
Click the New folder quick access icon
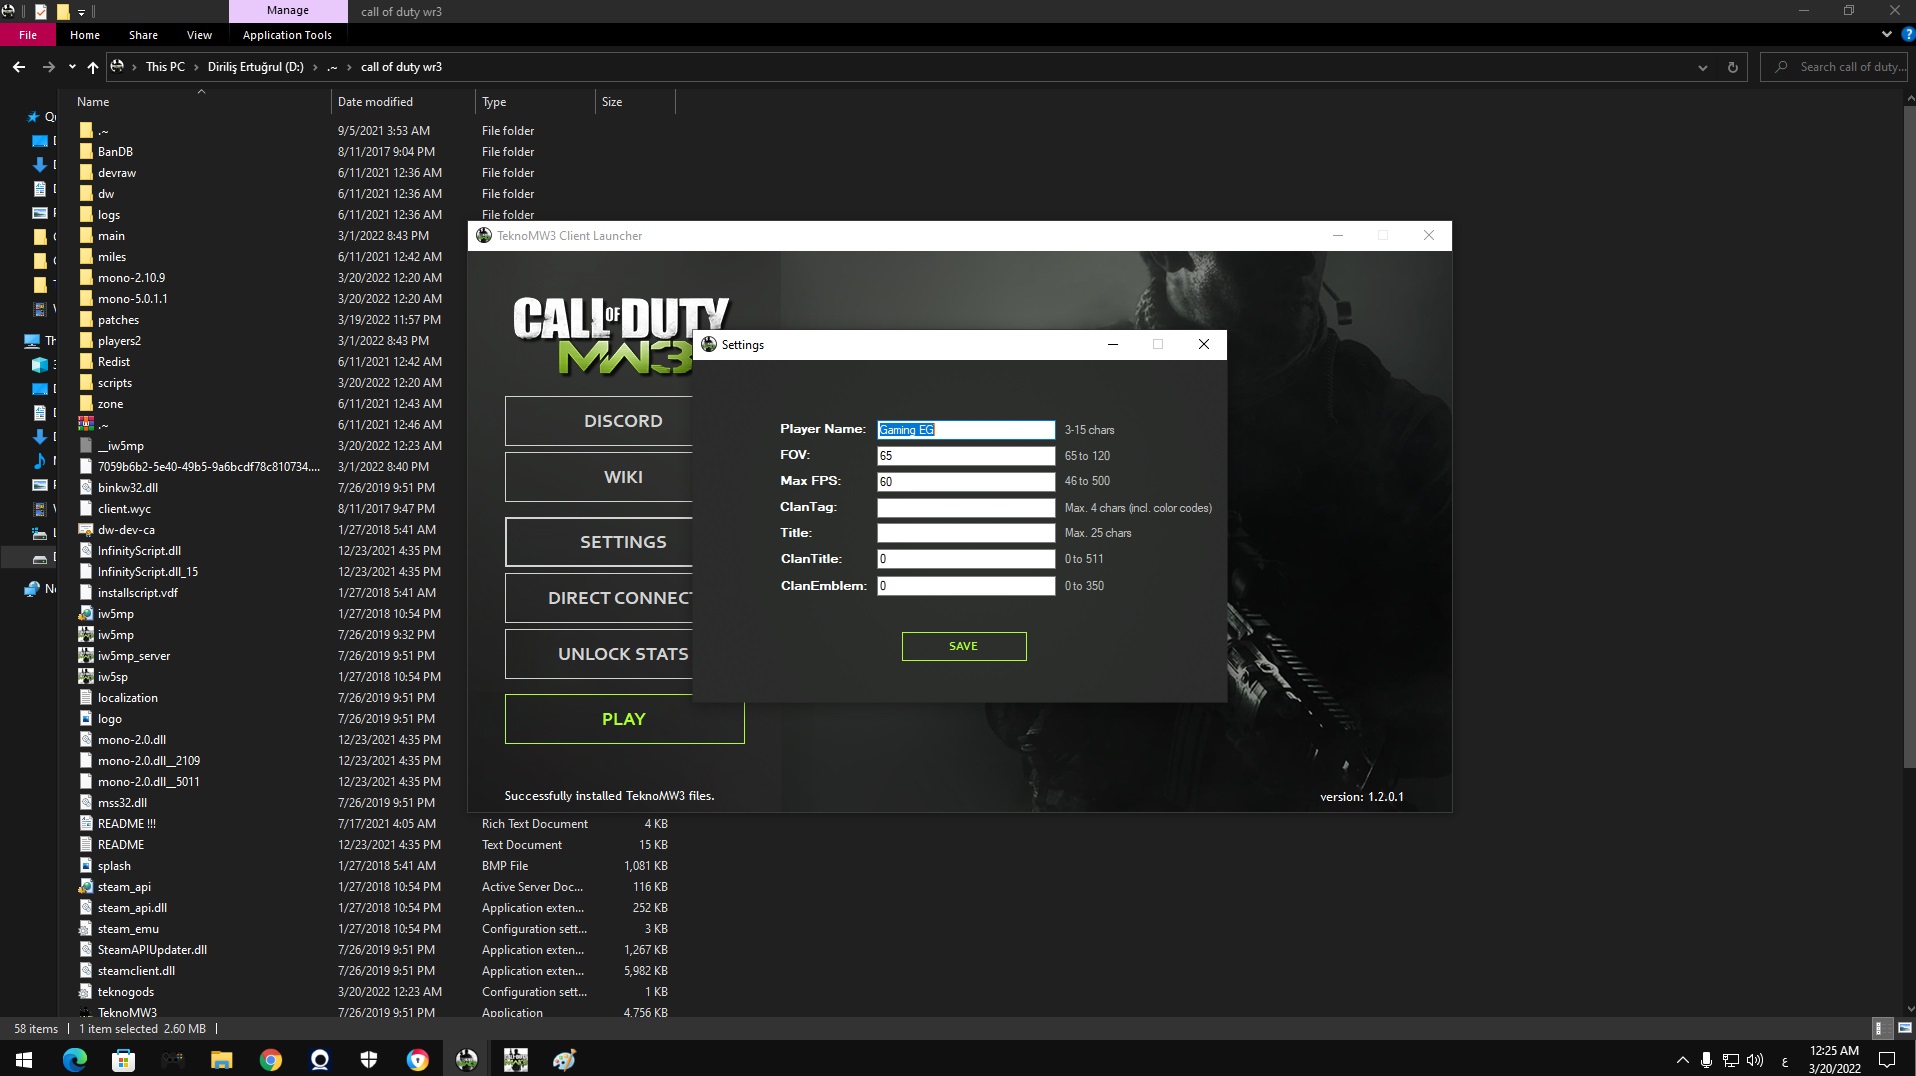(63, 12)
